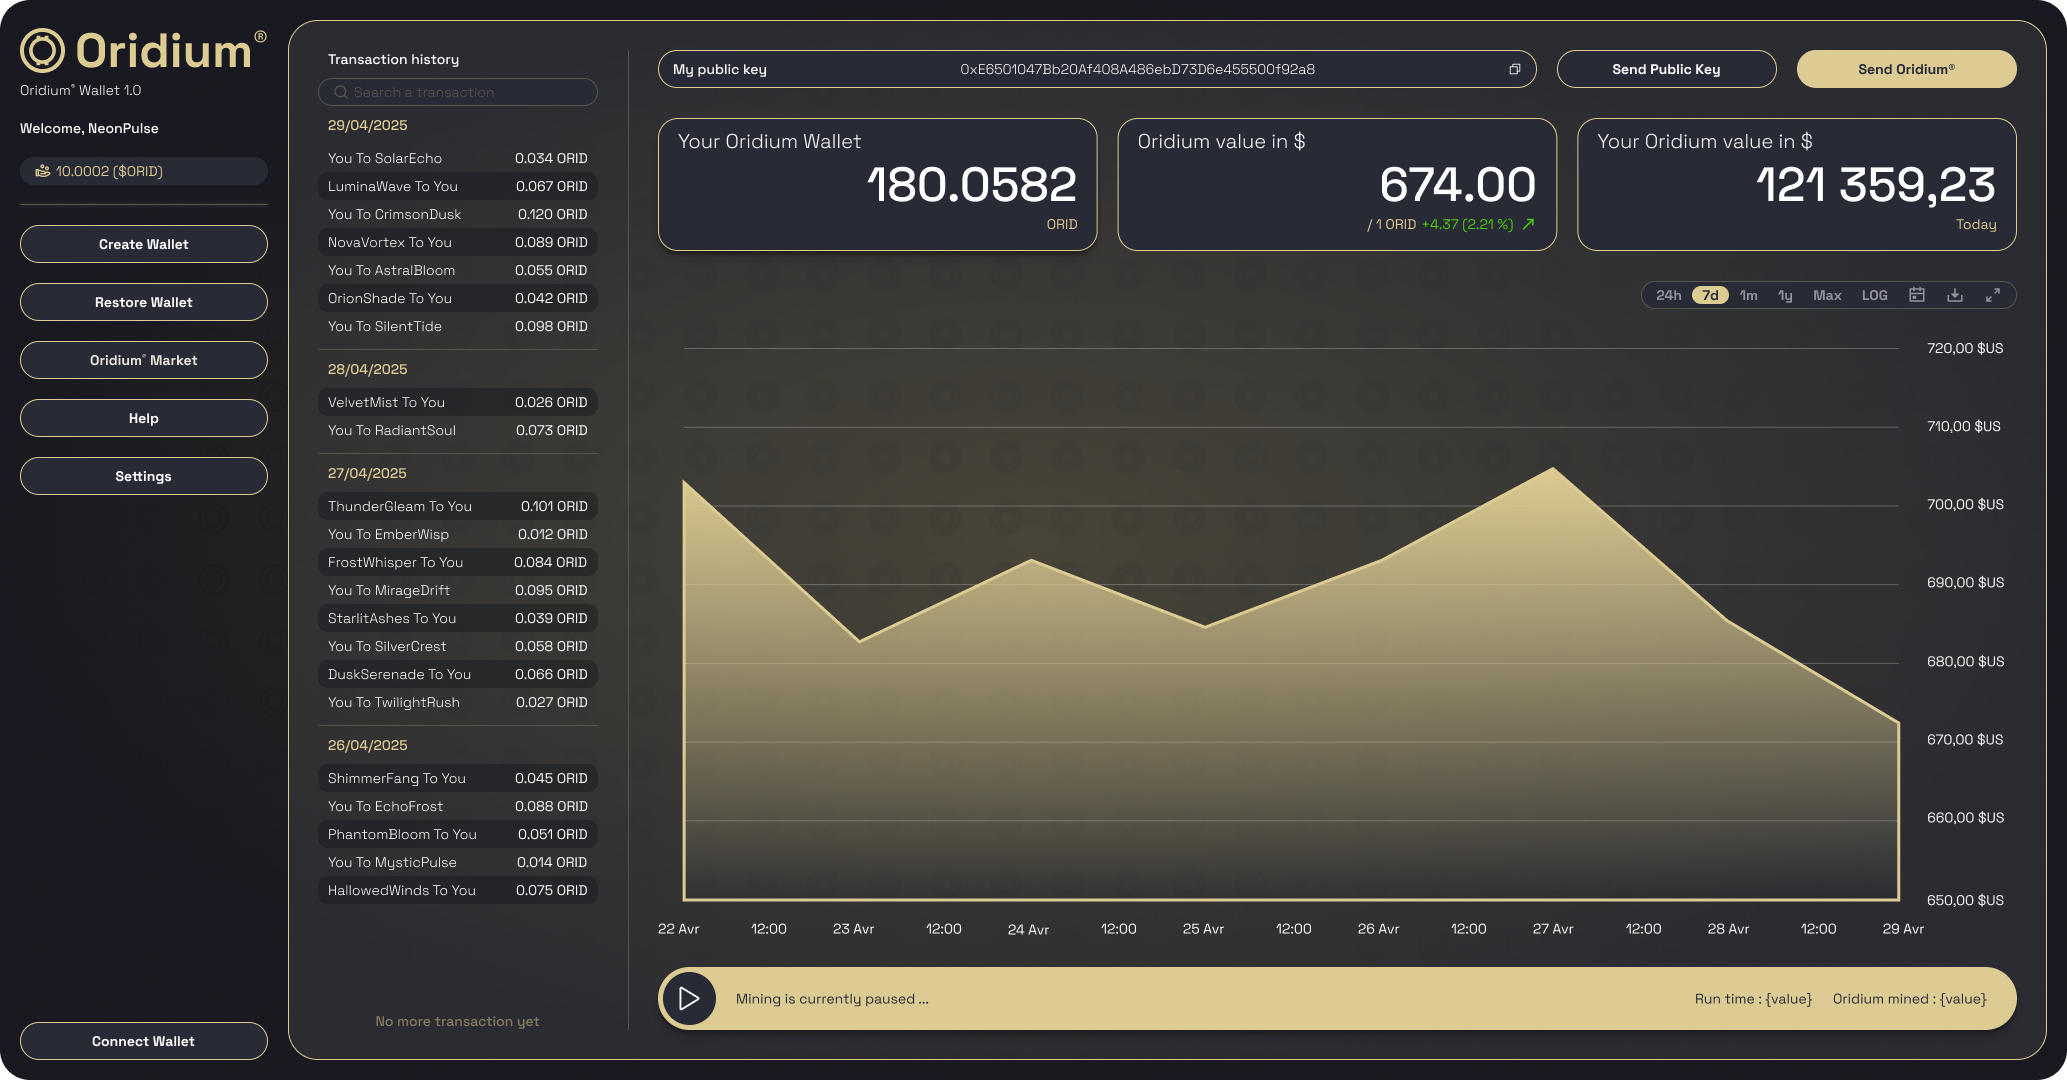Switch the chart to 24h view
Image resolution: width=2067 pixels, height=1080 pixels.
pos(1668,295)
